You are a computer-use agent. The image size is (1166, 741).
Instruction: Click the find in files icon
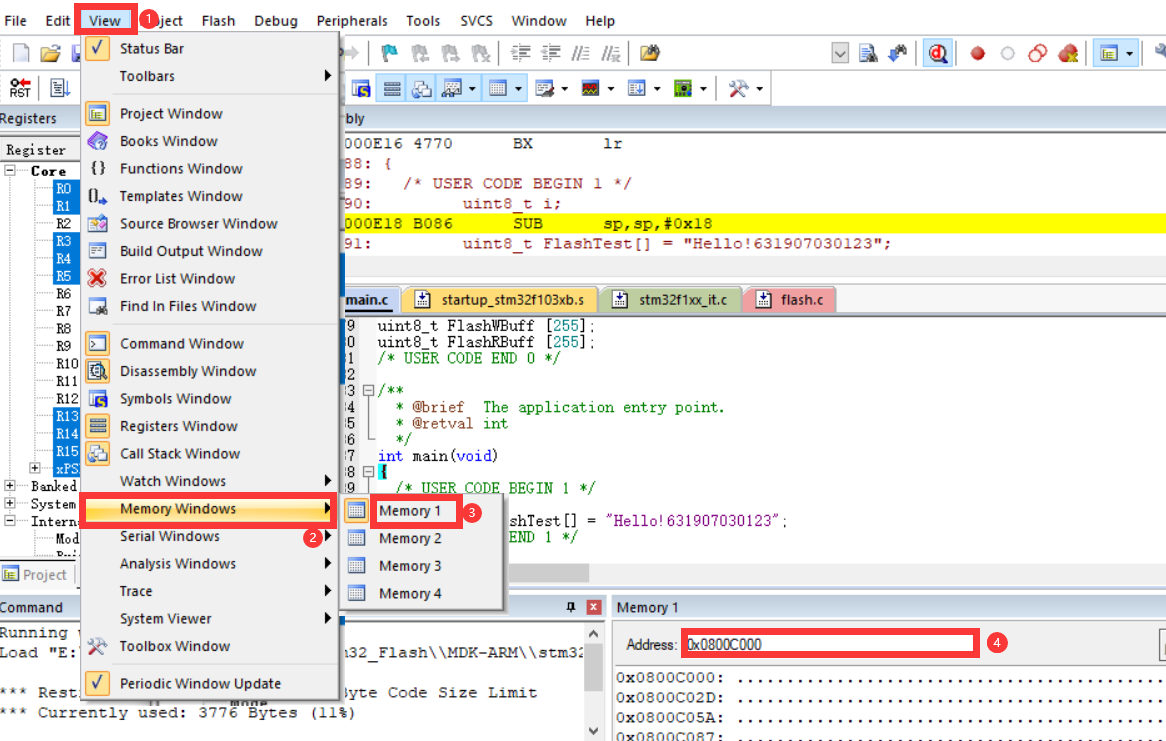click(650, 53)
